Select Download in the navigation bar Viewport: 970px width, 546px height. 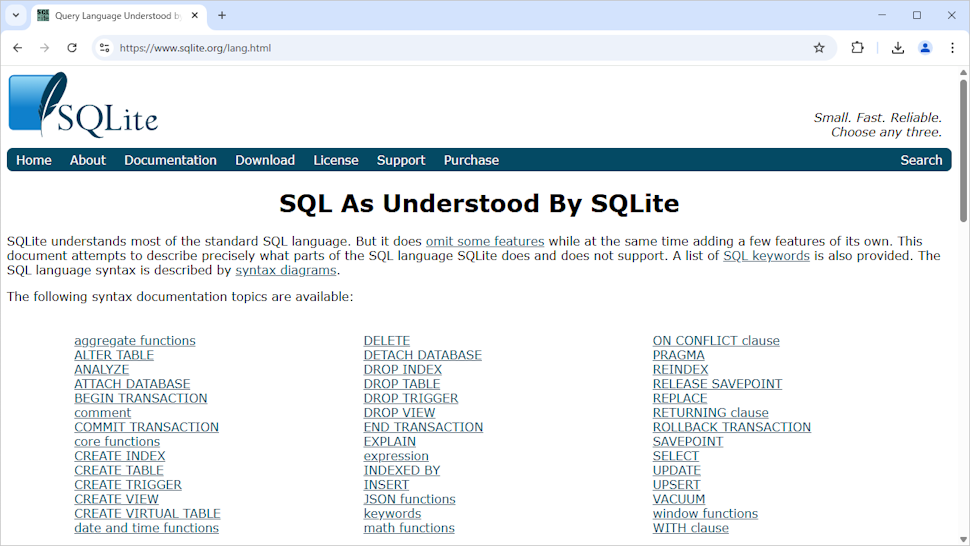pos(265,160)
